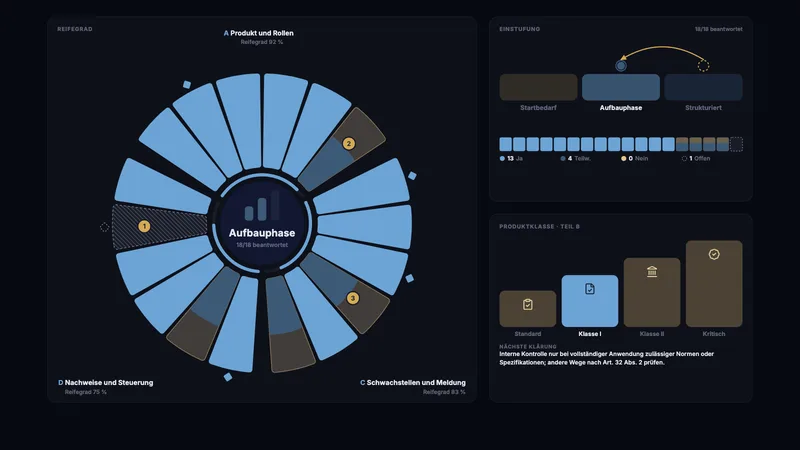Click the first blue square in the answer strip
Image resolution: width=800 pixels, height=450 pixels.
pyautogui.click(x=506, y=144)
